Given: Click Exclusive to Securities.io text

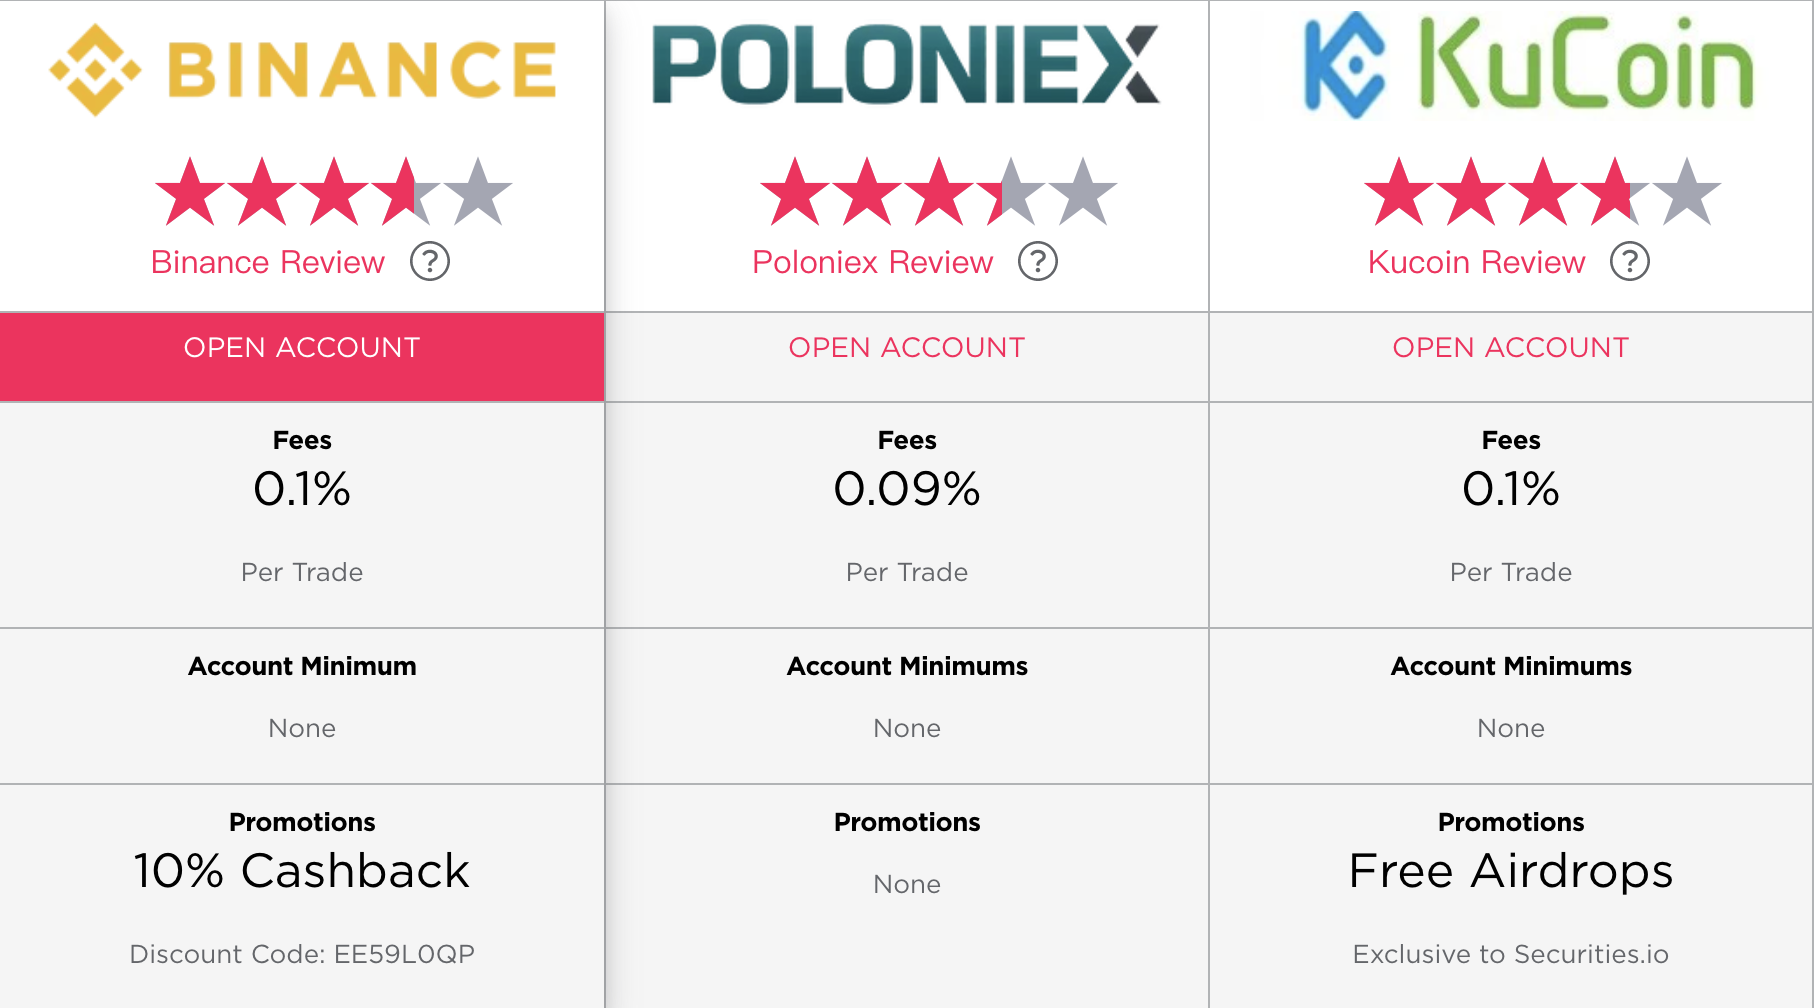Looking at the screenshot, I should click(x=1511, y=954).
